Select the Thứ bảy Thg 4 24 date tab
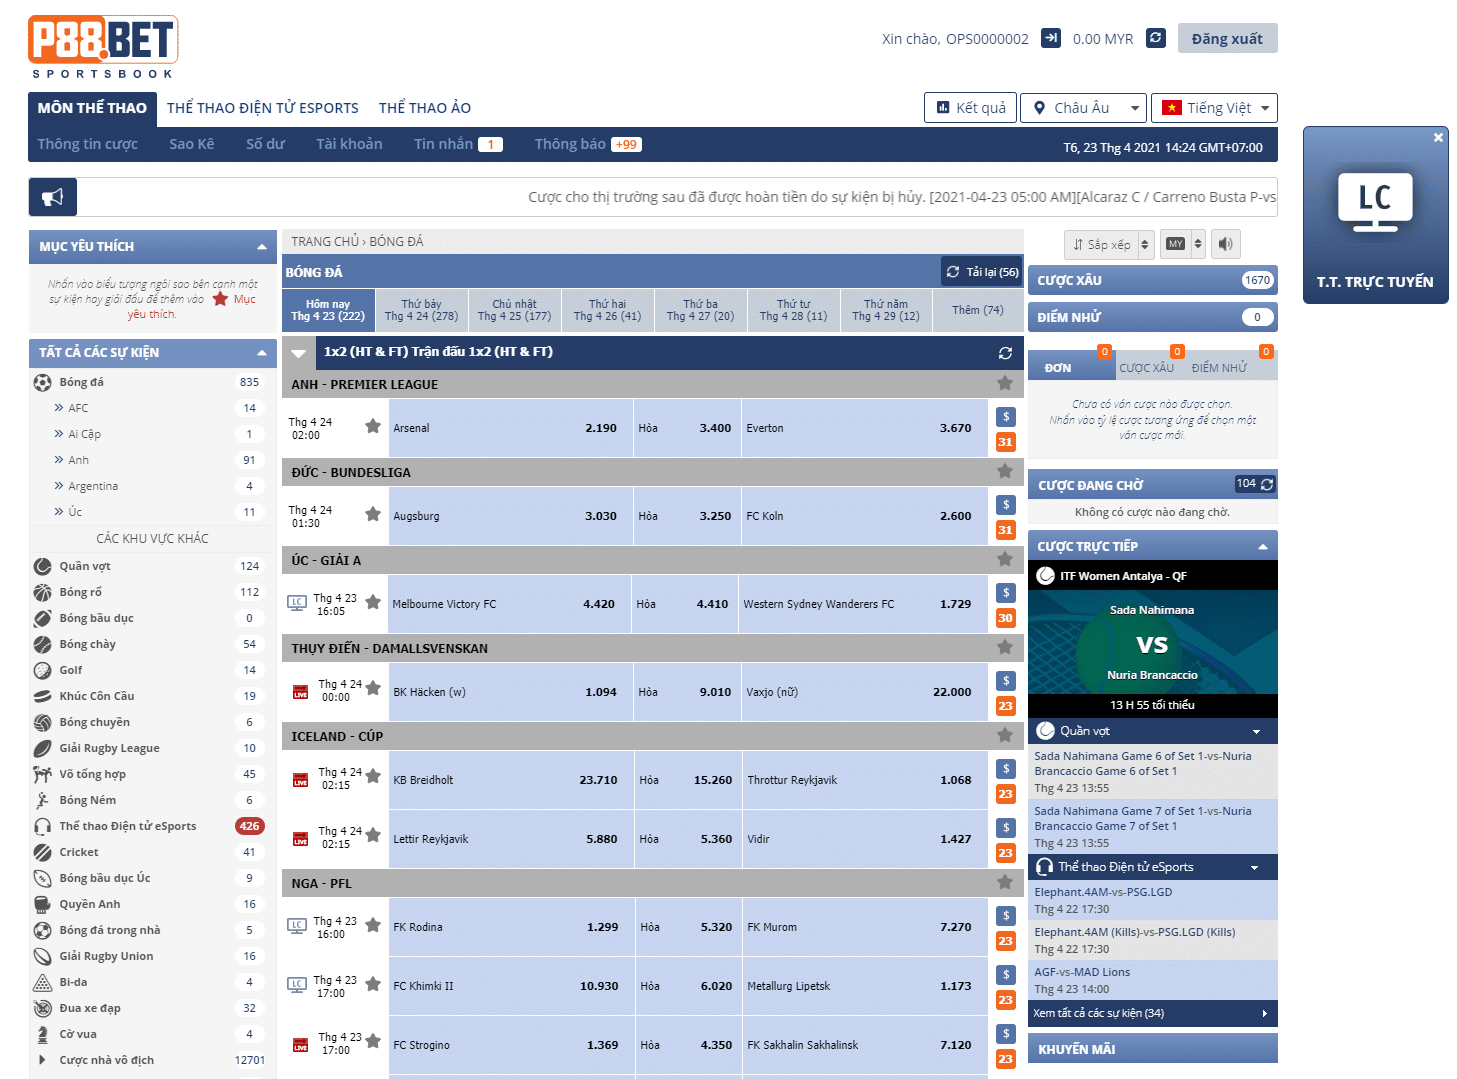Viewport: 1457px width, 1079px height. coord(421,310)
